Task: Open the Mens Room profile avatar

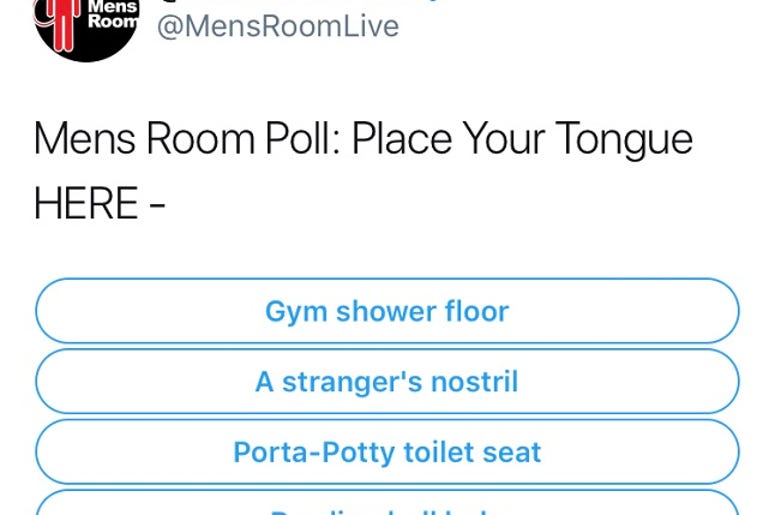Action: (x=86, y=27)
